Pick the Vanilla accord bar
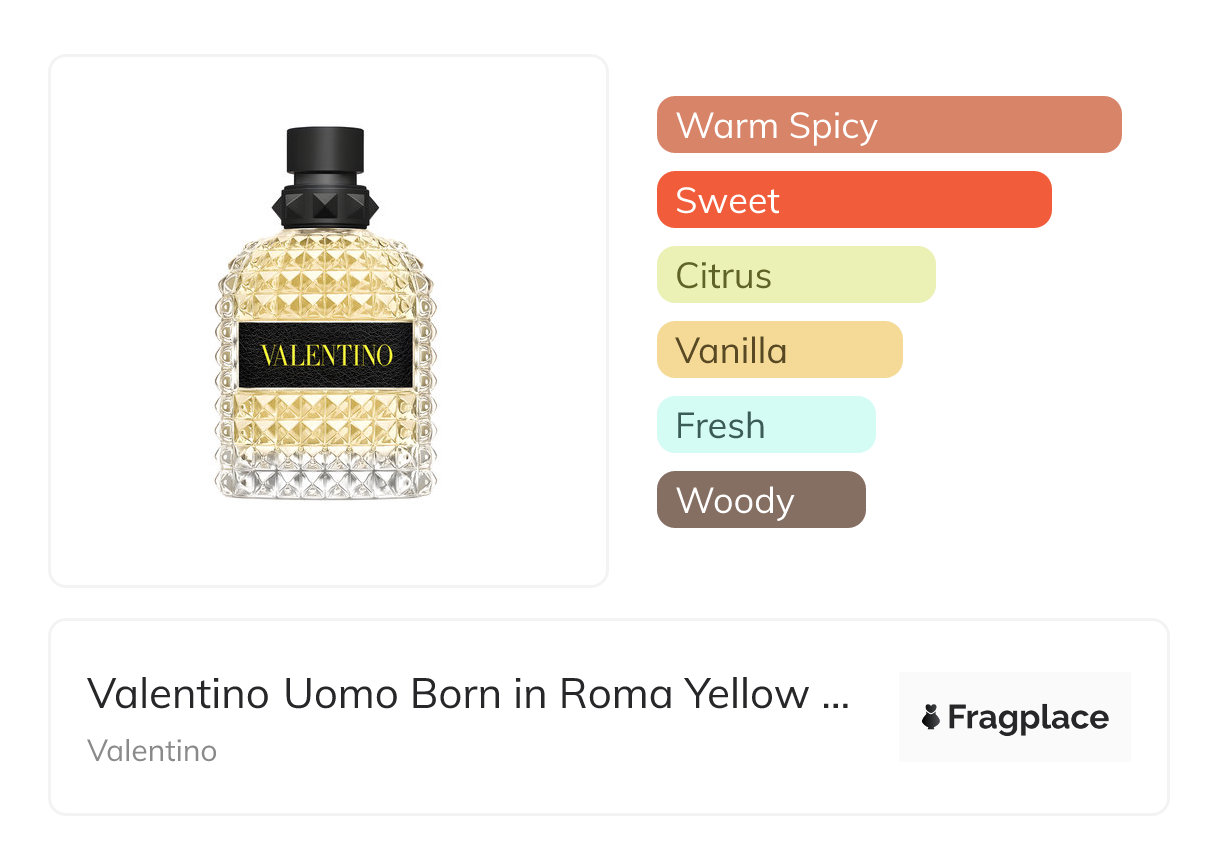This screenshot has width=1218, height=864. point(780,350)
